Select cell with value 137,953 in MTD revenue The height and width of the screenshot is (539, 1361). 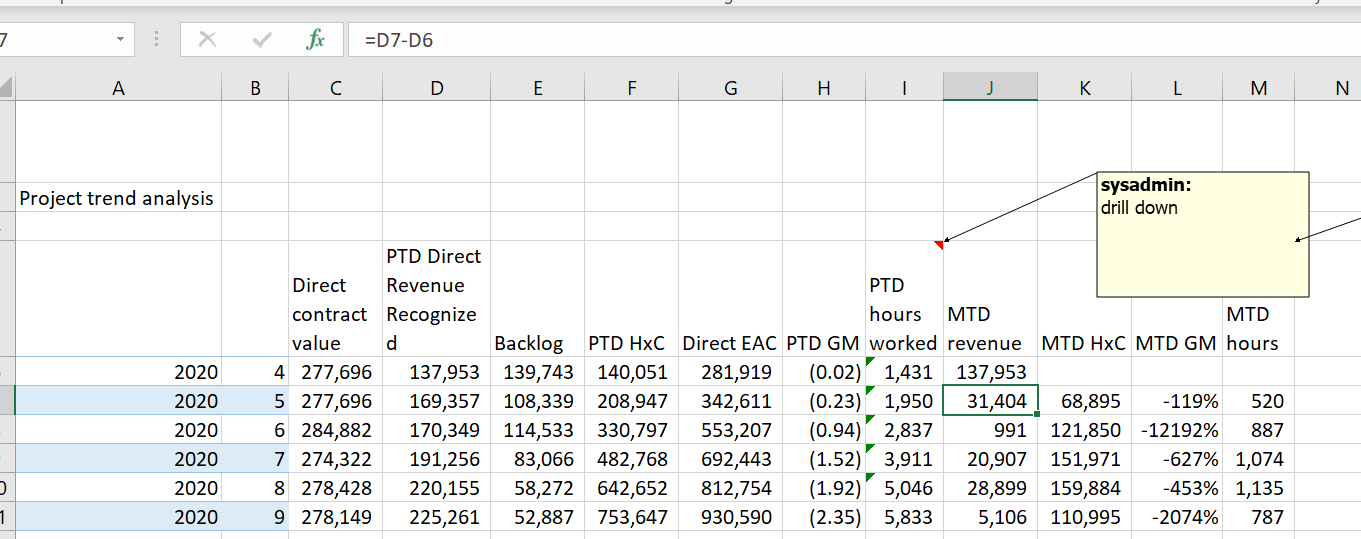(990, 372)
